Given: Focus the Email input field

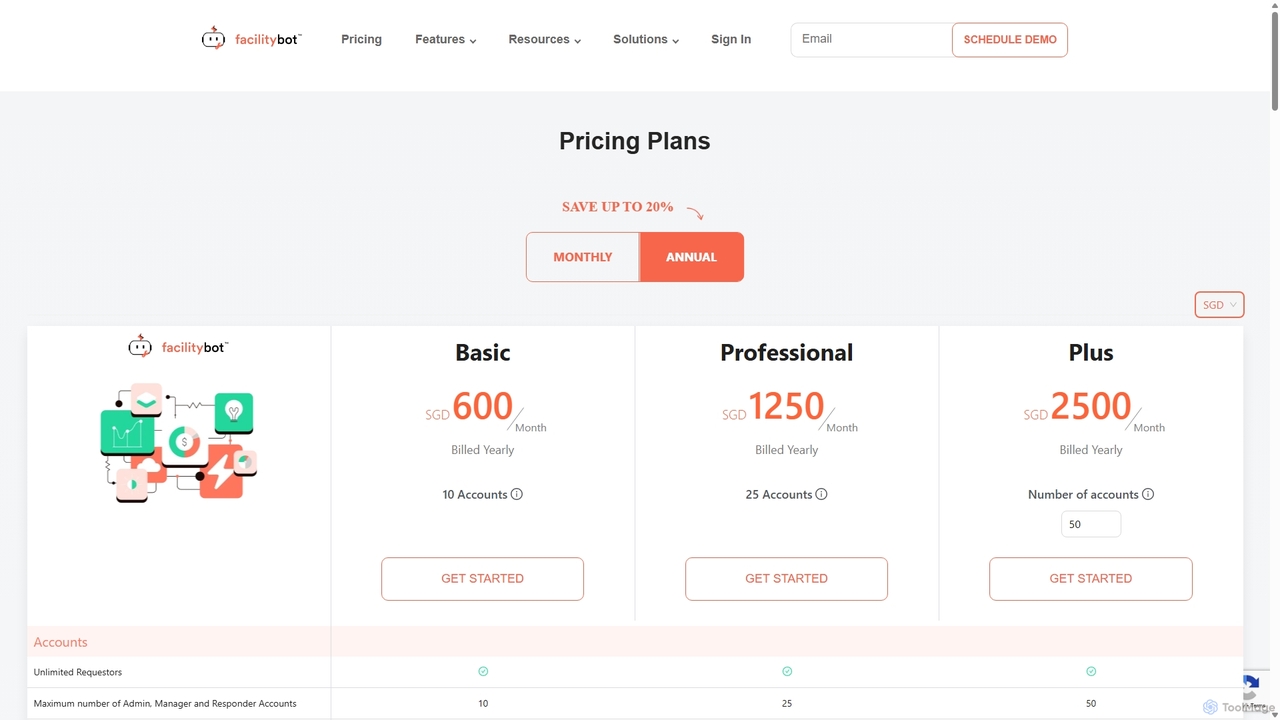Looking at the screenshot, I should coord(871,40).
